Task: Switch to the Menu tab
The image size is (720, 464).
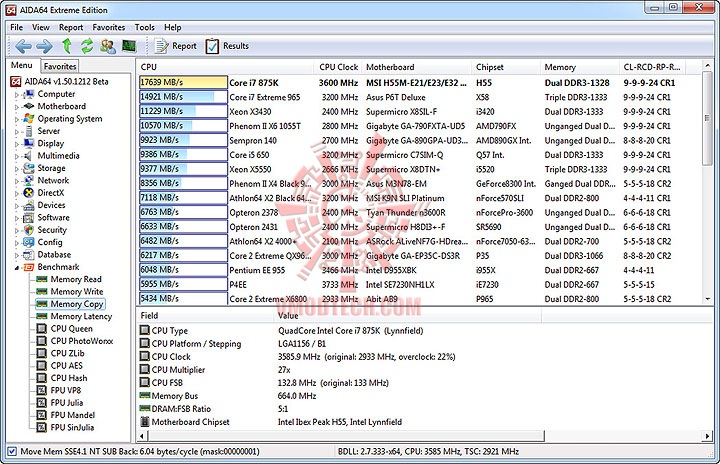Action: (x=22, y=65)
